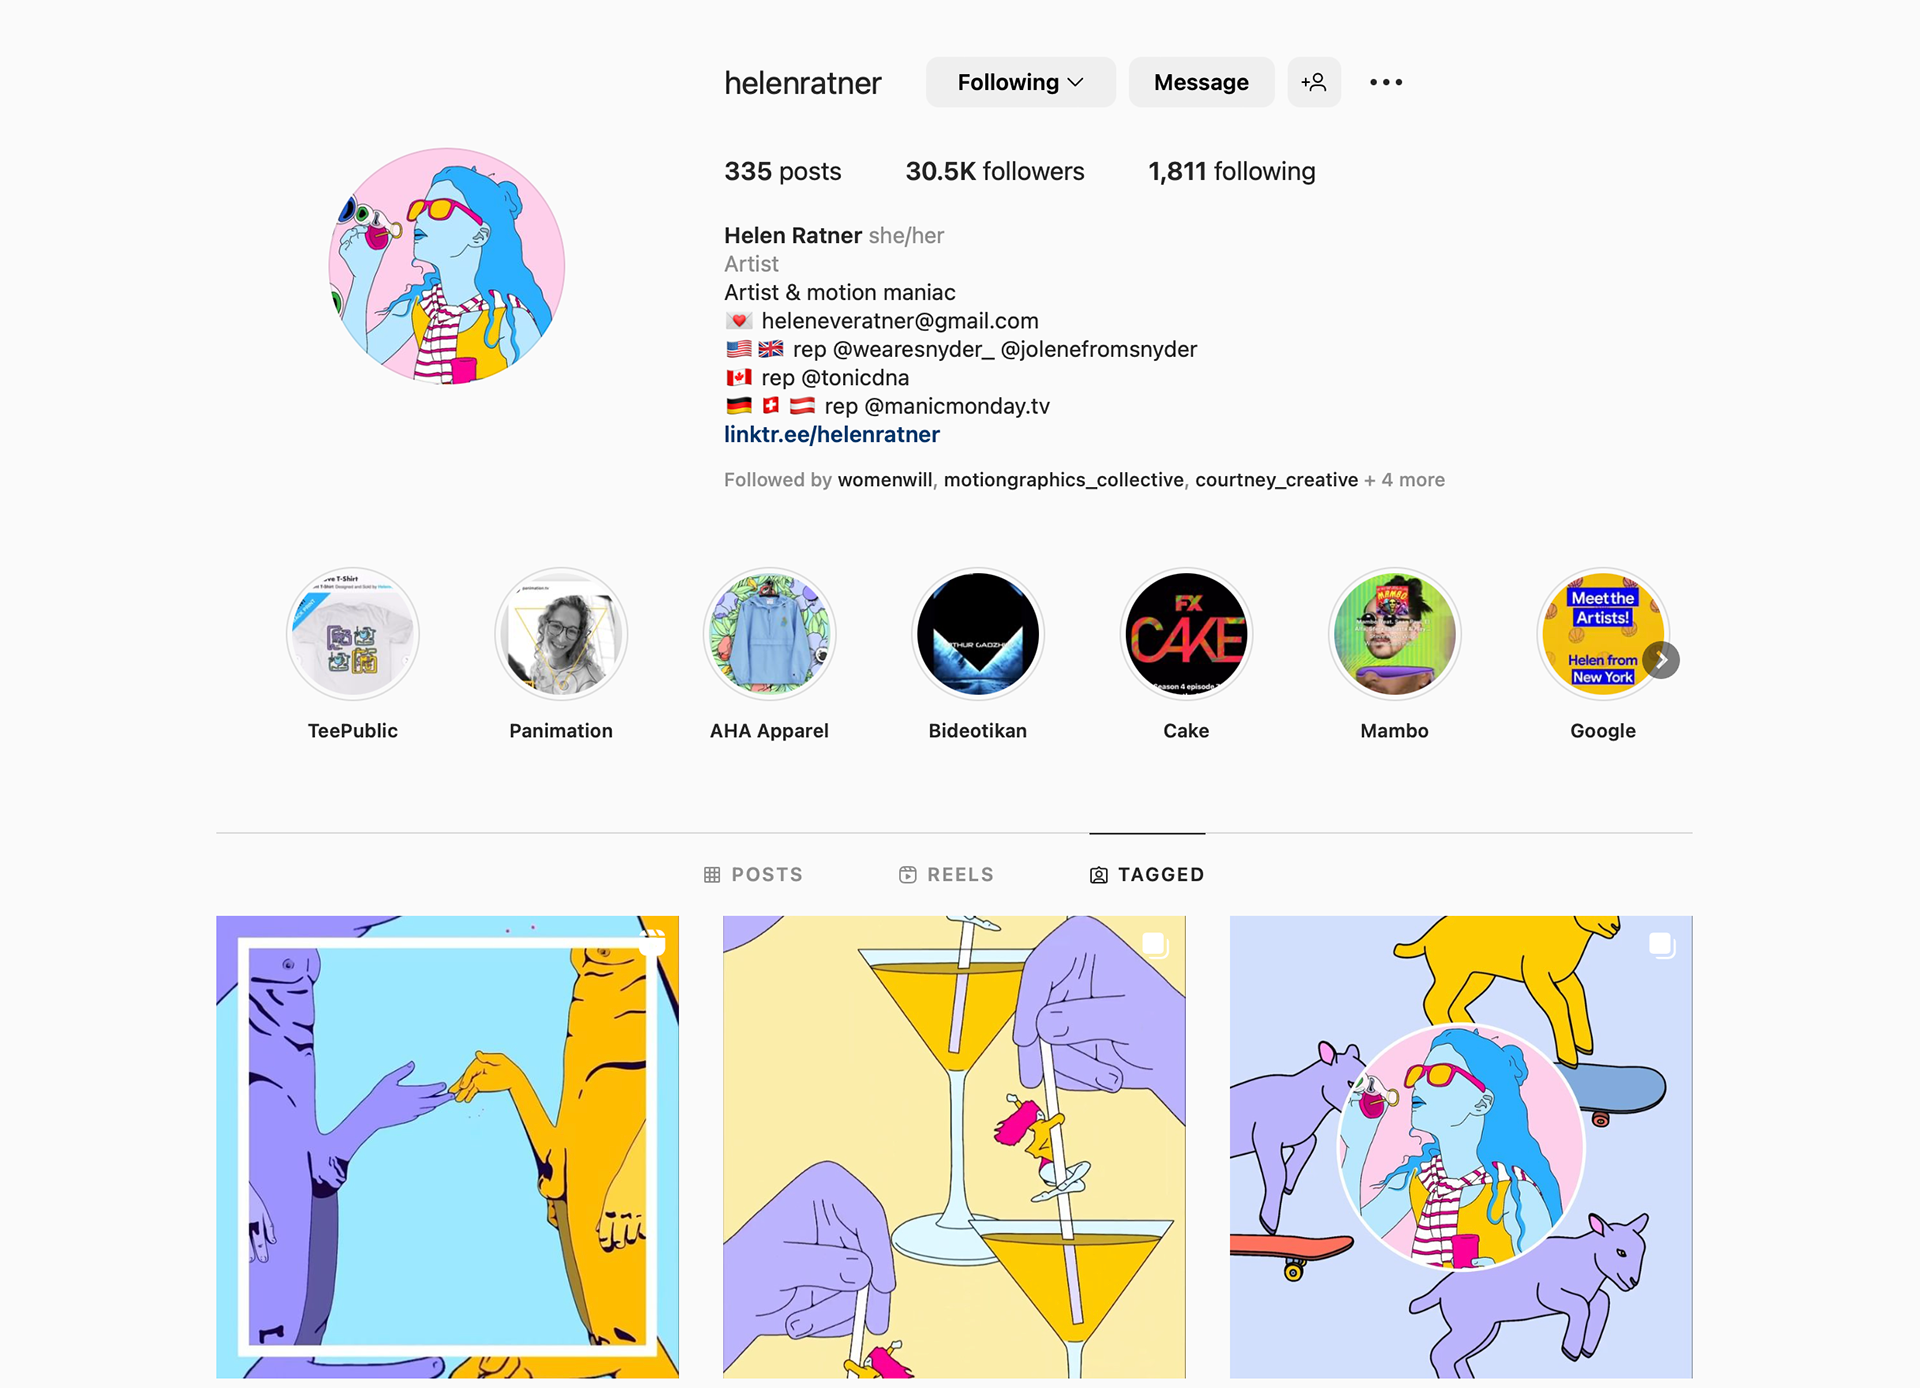1920x1388 pixels.
Task: View the AHA Apparel highlight
Action: coord(769,634)
